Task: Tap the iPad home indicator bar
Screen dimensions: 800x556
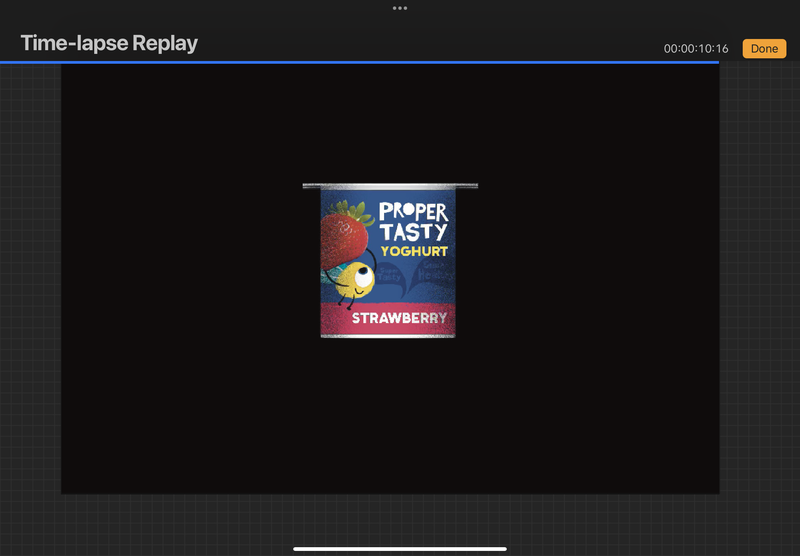Action: click(400, 548)
